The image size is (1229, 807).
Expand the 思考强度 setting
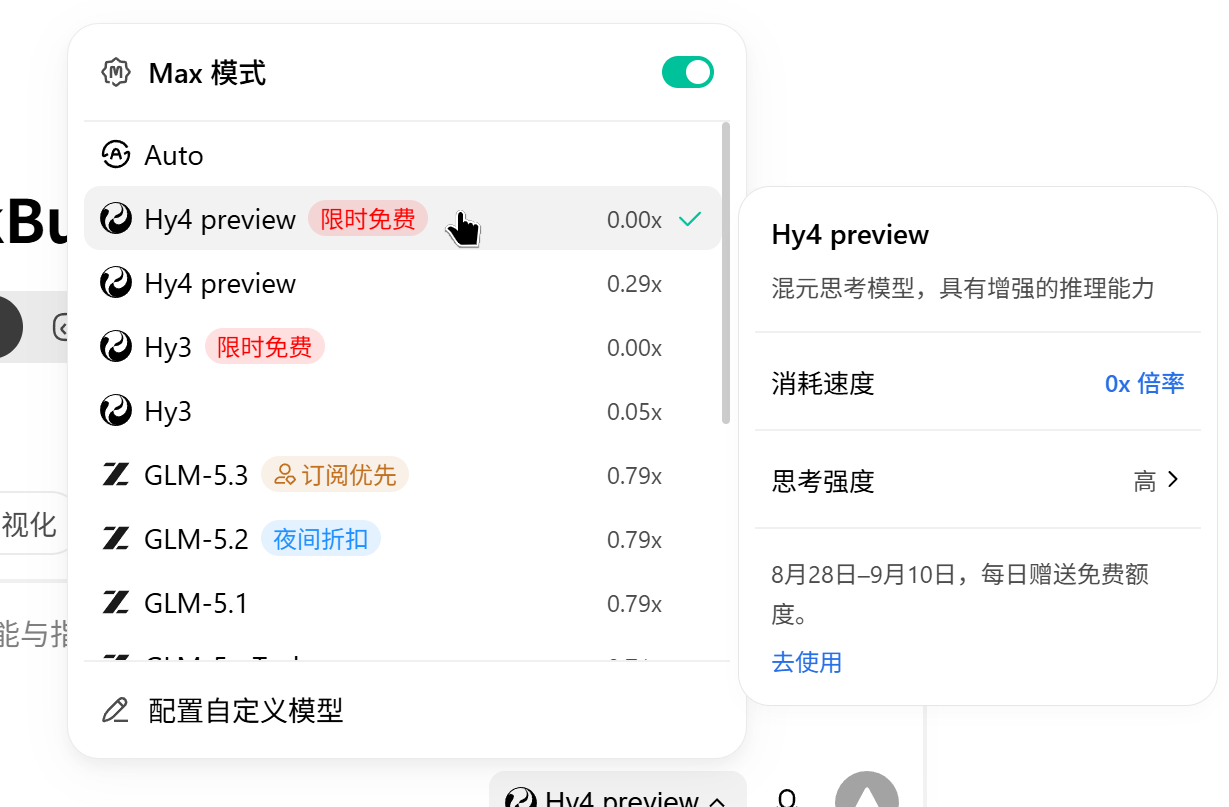click(977, 481)
